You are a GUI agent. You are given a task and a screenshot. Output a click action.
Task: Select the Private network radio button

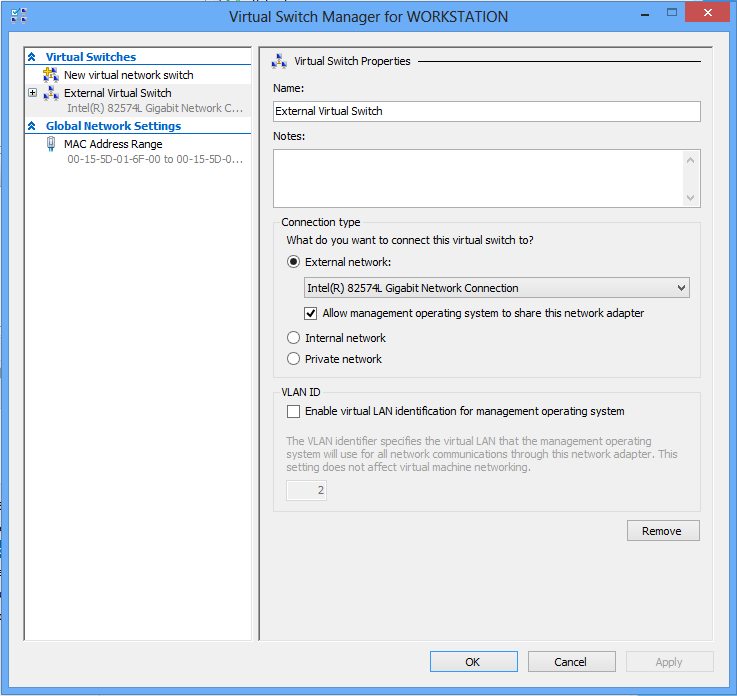pos(293,359)
